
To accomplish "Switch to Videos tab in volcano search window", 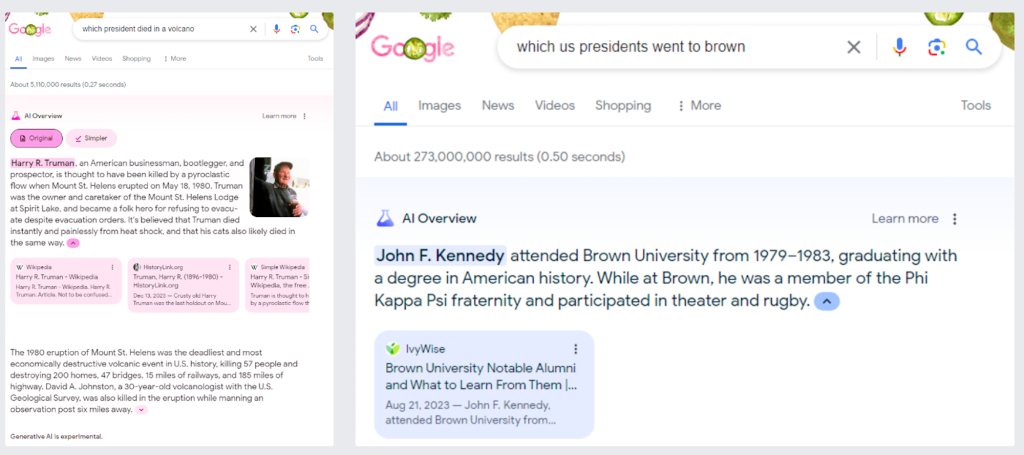I will pos(102,59).
